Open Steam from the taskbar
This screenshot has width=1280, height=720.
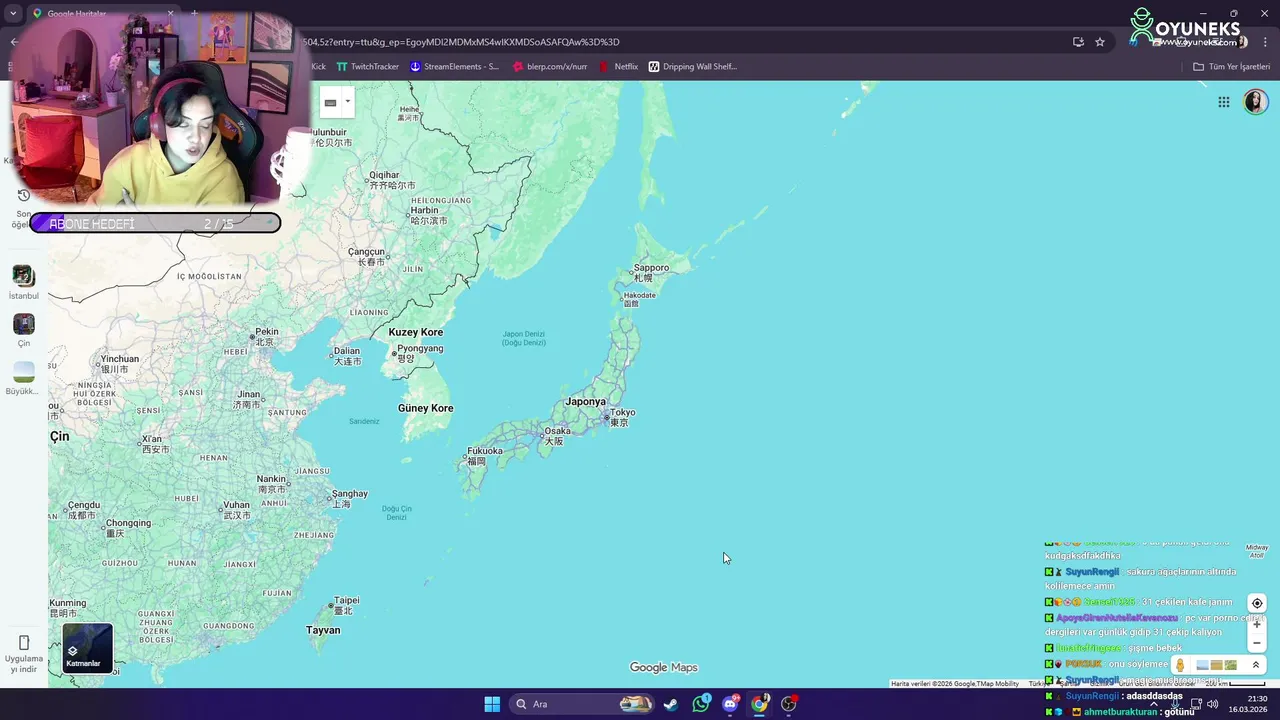[671, 704]
